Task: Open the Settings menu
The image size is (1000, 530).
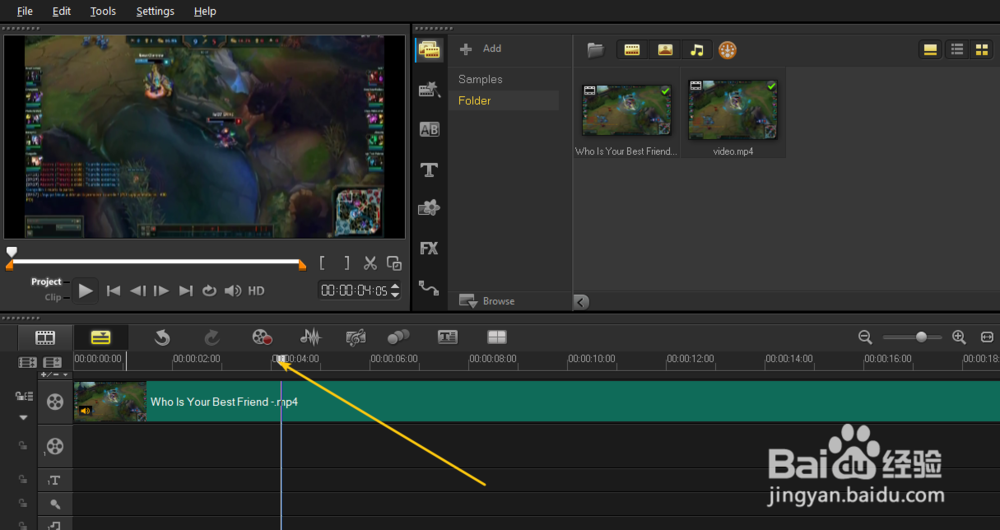Action: (x=155, y=11)
